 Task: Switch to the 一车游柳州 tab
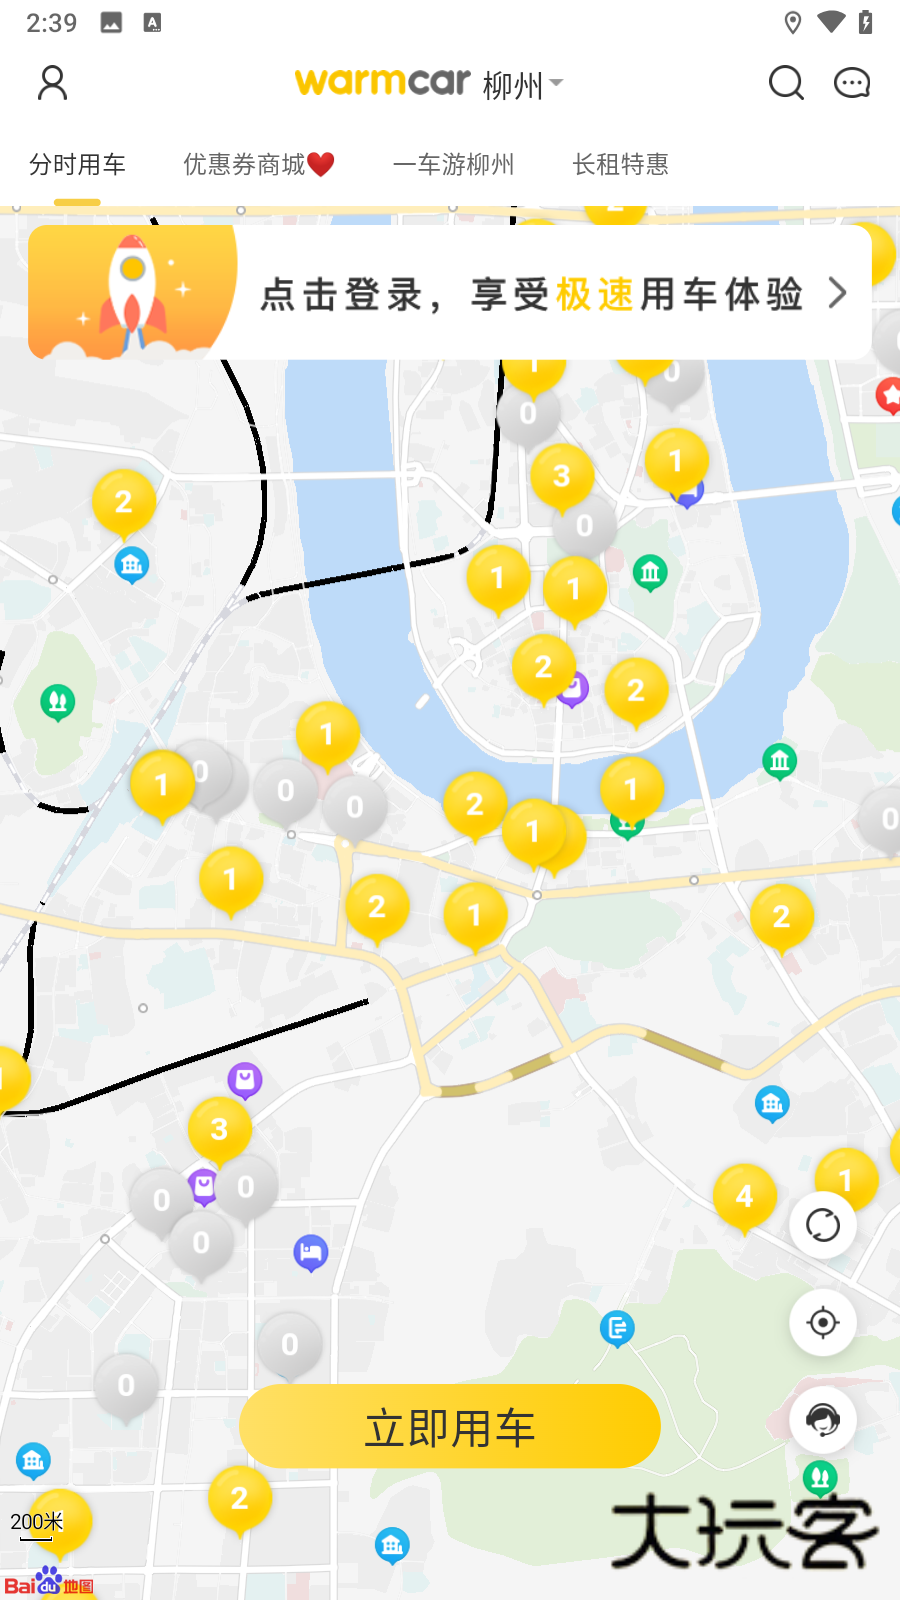tap(453, 165)
